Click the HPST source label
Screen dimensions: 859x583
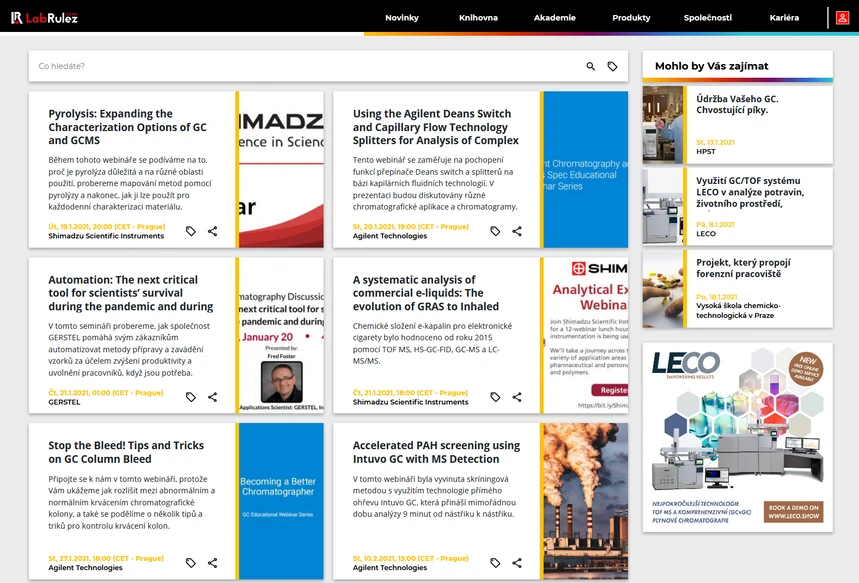tap(706, 151)
